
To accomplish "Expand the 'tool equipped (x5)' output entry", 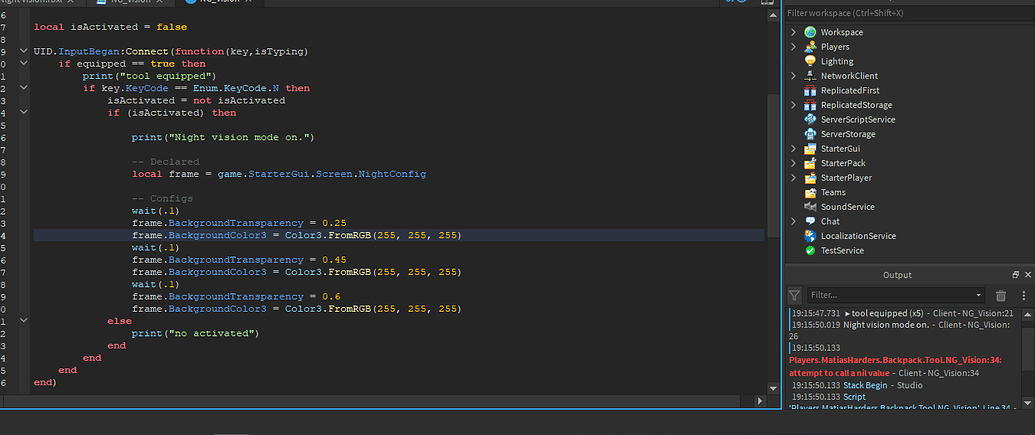I will 848,314.
